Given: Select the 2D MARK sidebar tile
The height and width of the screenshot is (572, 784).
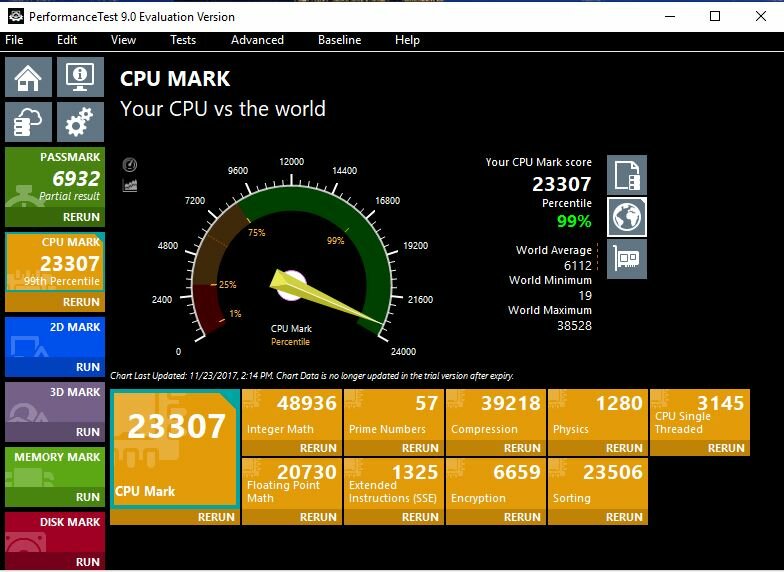Looking at the screenshot, I should (55, 338).
